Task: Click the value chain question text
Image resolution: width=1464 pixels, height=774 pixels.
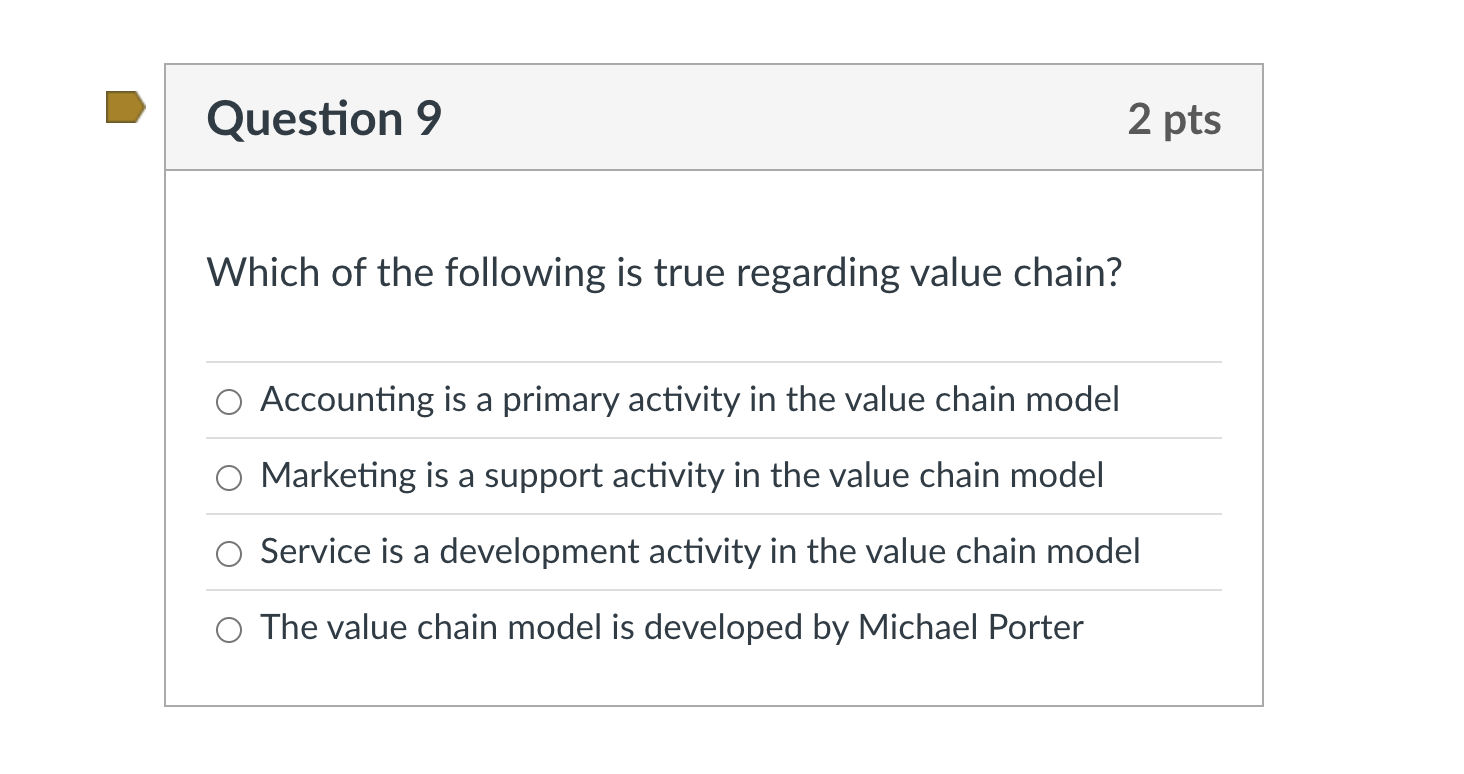Action: tap(664, 271)
